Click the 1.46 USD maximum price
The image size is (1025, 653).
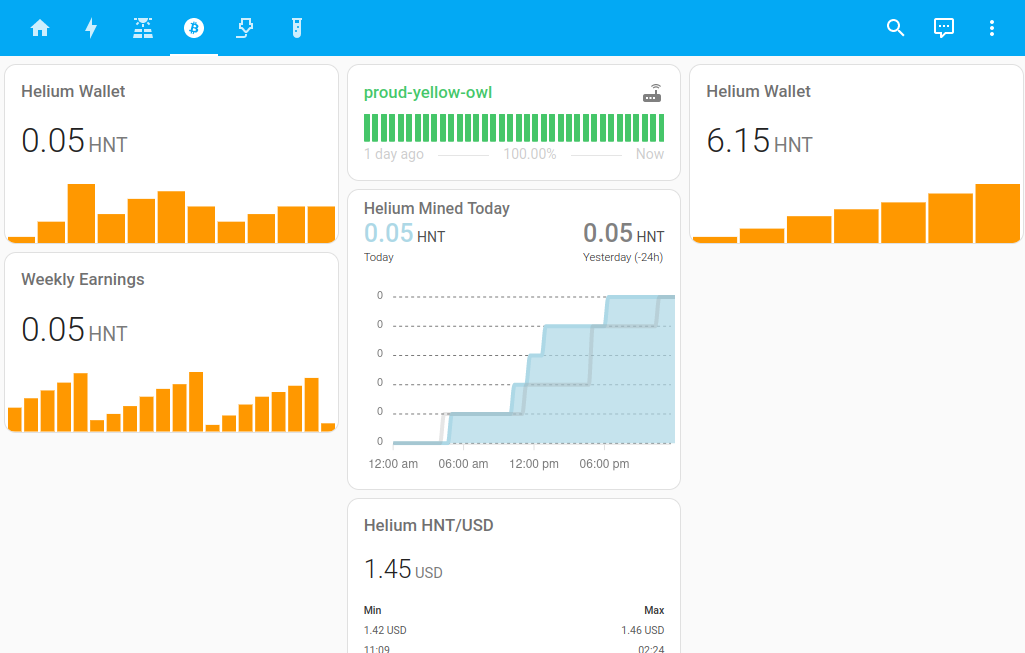point(643,631)
